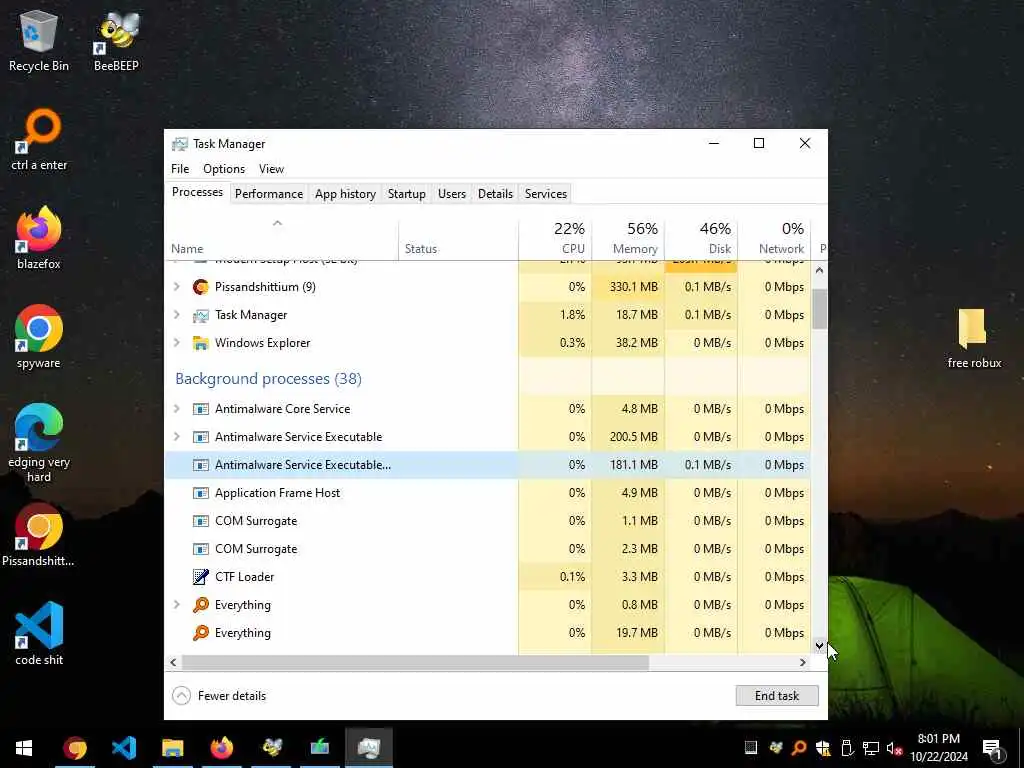Open the Windows Start menu
The image size is (1024, 768).
[x=24, y=748]
